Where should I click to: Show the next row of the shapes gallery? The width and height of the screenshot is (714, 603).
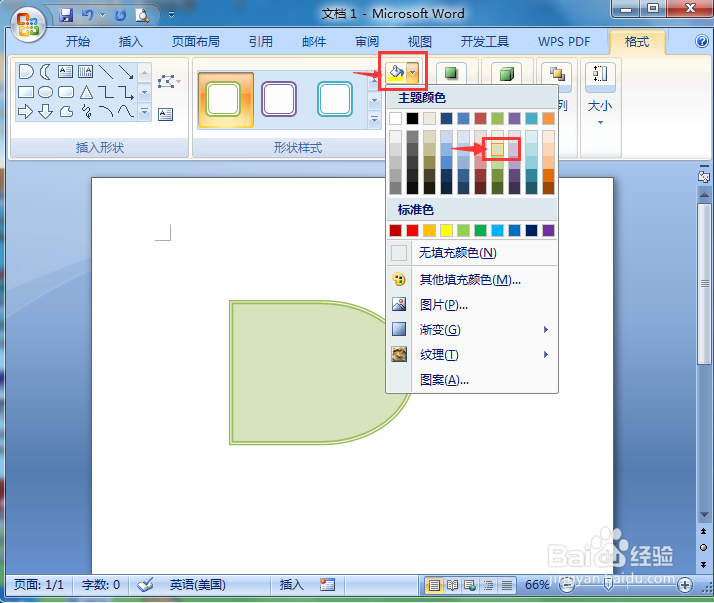(x=144, y=92)
